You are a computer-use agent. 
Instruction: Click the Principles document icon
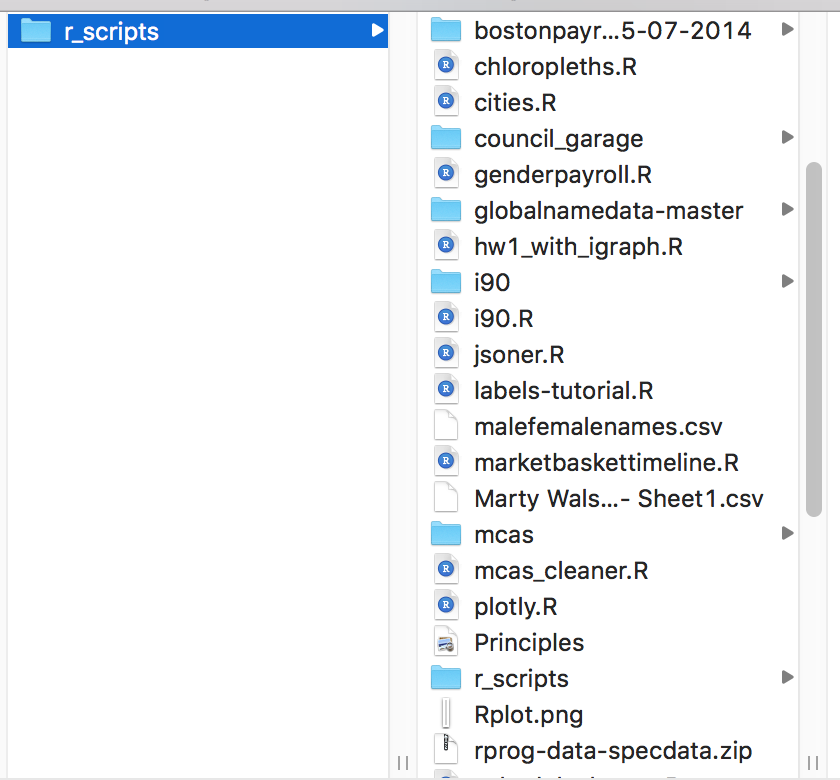pos(445,643)
